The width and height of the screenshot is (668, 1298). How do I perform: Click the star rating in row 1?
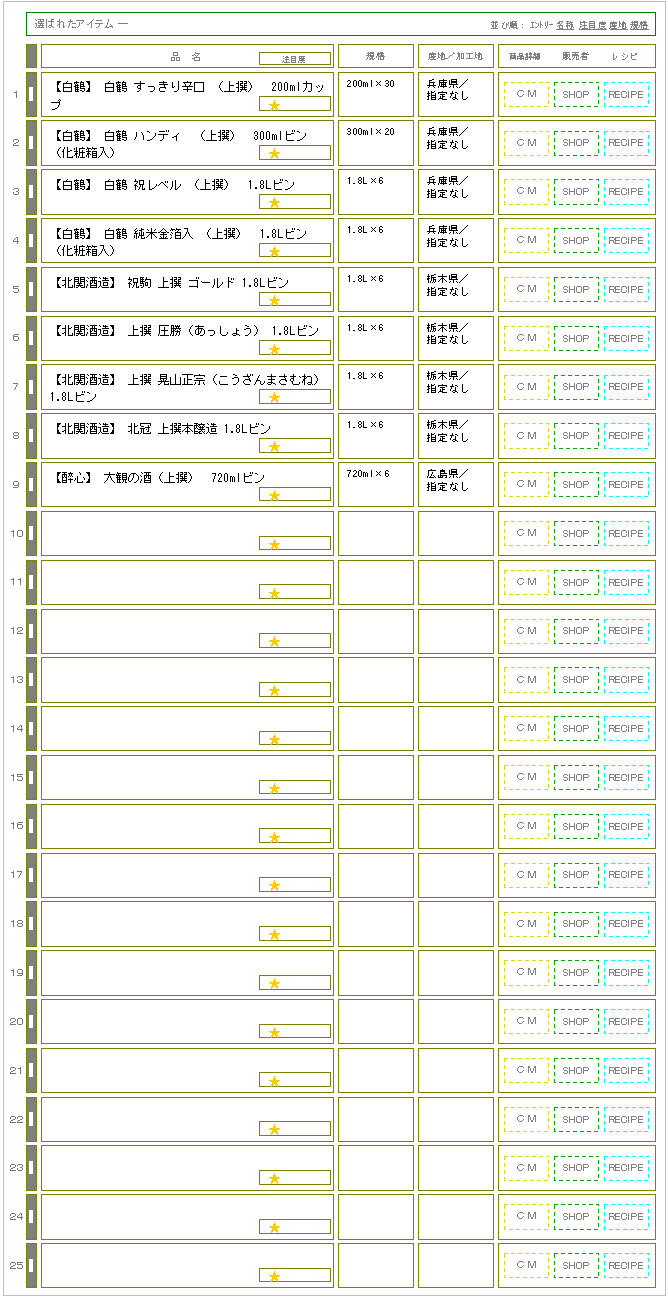coord(274,105)
